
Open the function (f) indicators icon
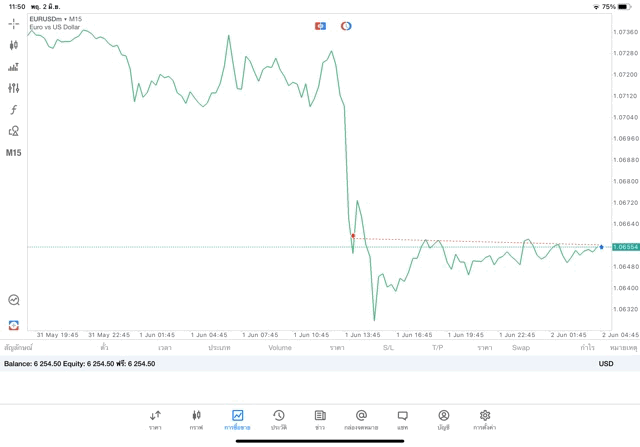[14, 110]
